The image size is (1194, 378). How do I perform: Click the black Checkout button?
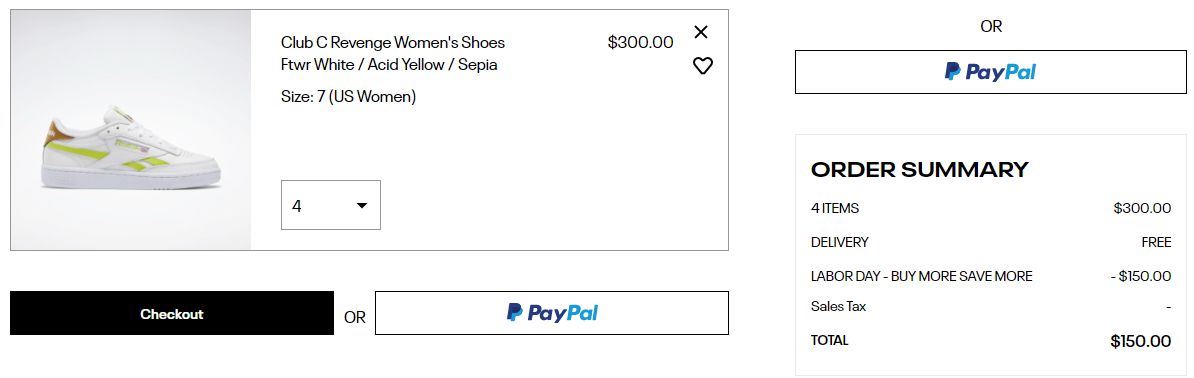[172, 313]
